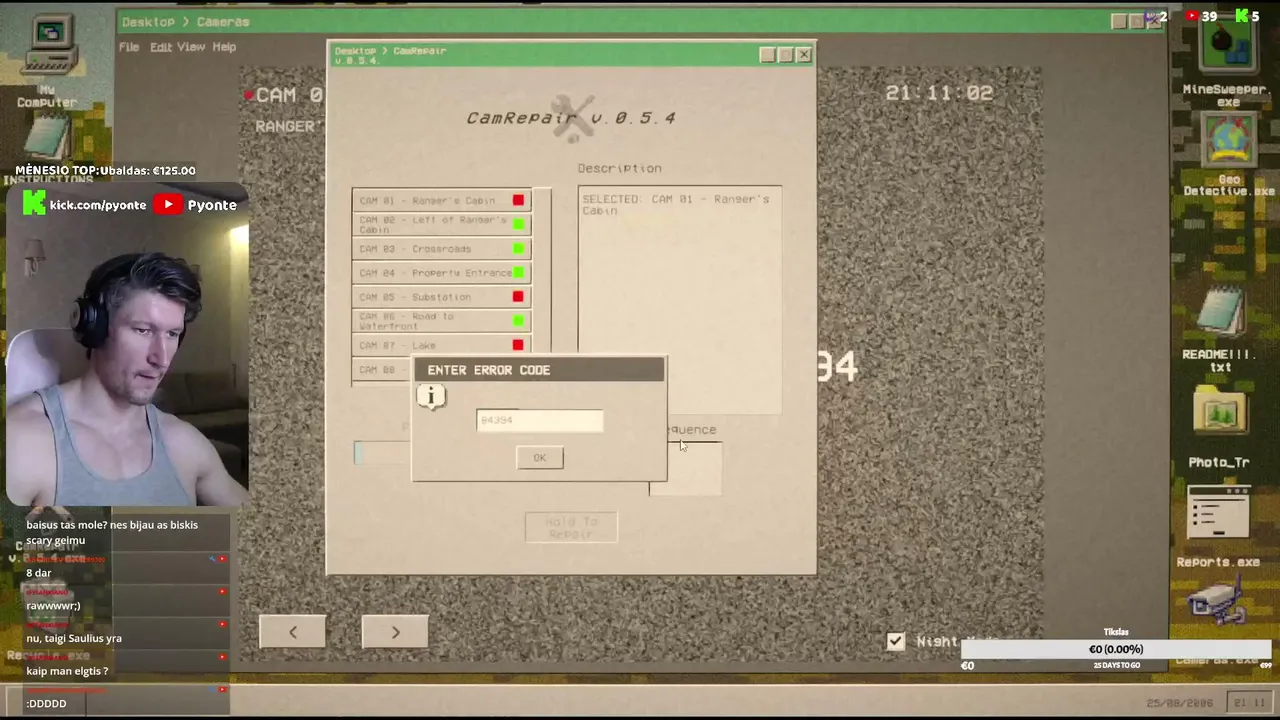Click the Description text box in CamRepair

coord(680,300)
